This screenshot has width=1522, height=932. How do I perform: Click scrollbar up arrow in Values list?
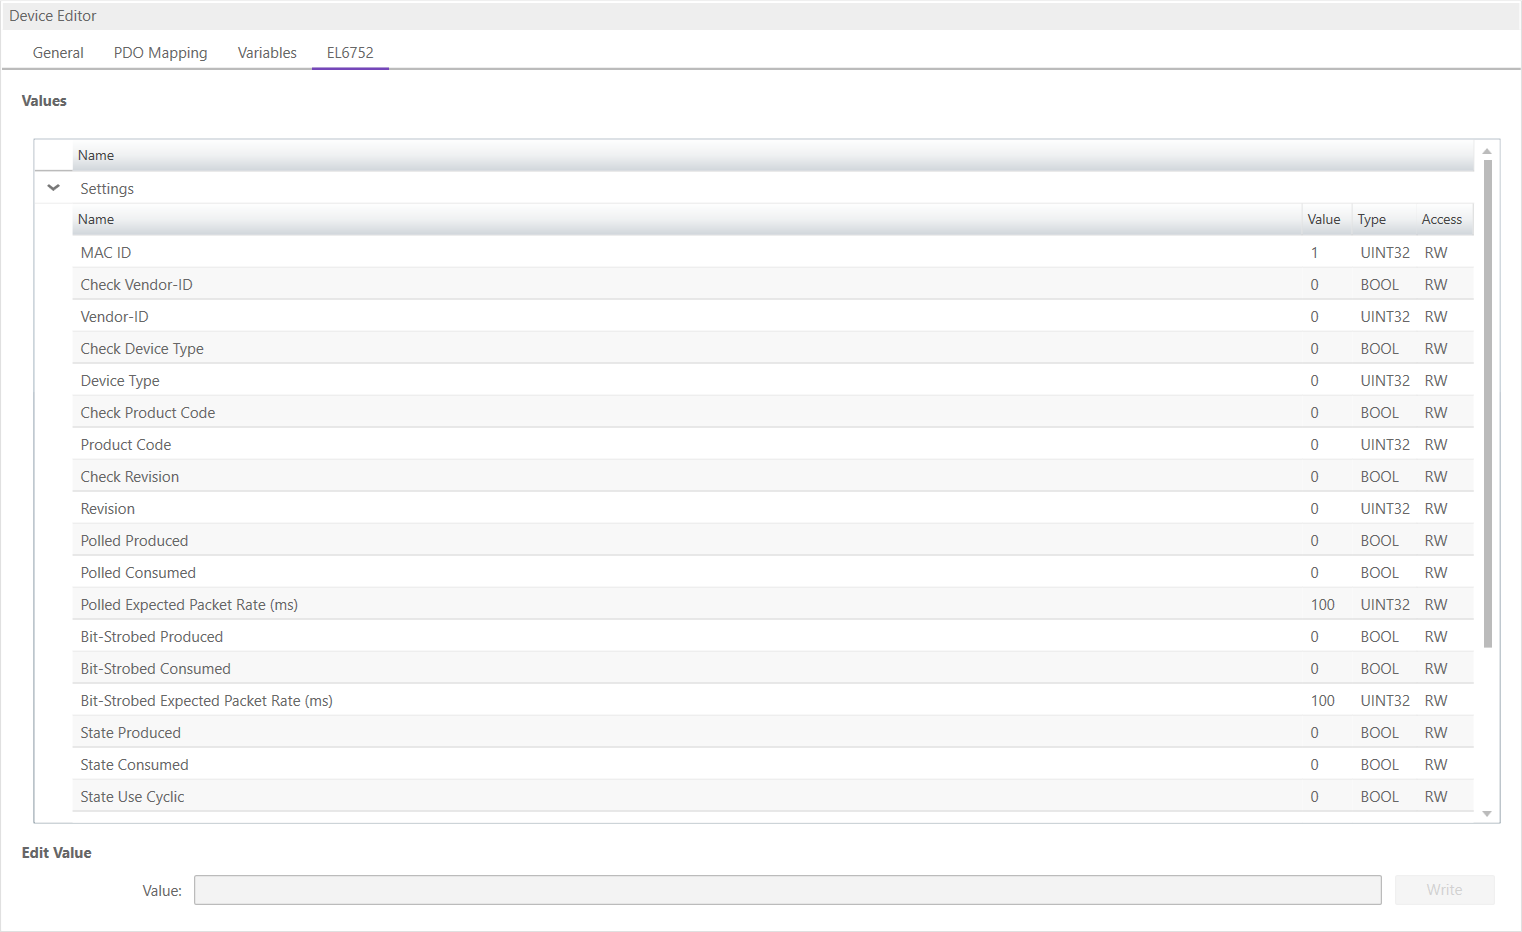(x=1487, y=151)
